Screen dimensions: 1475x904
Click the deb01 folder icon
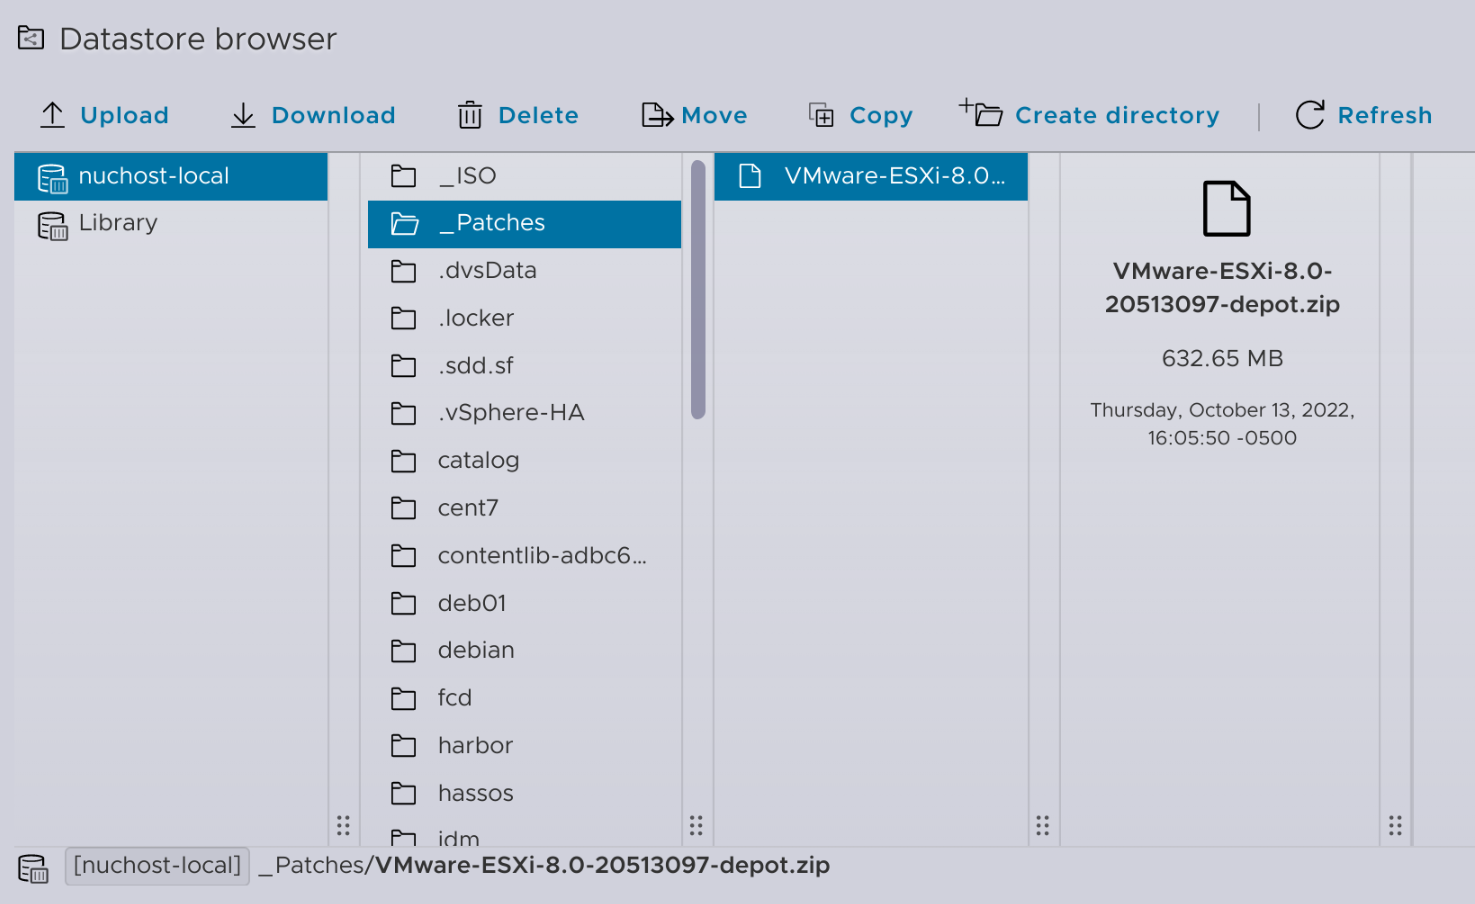[x=404, y=603]
